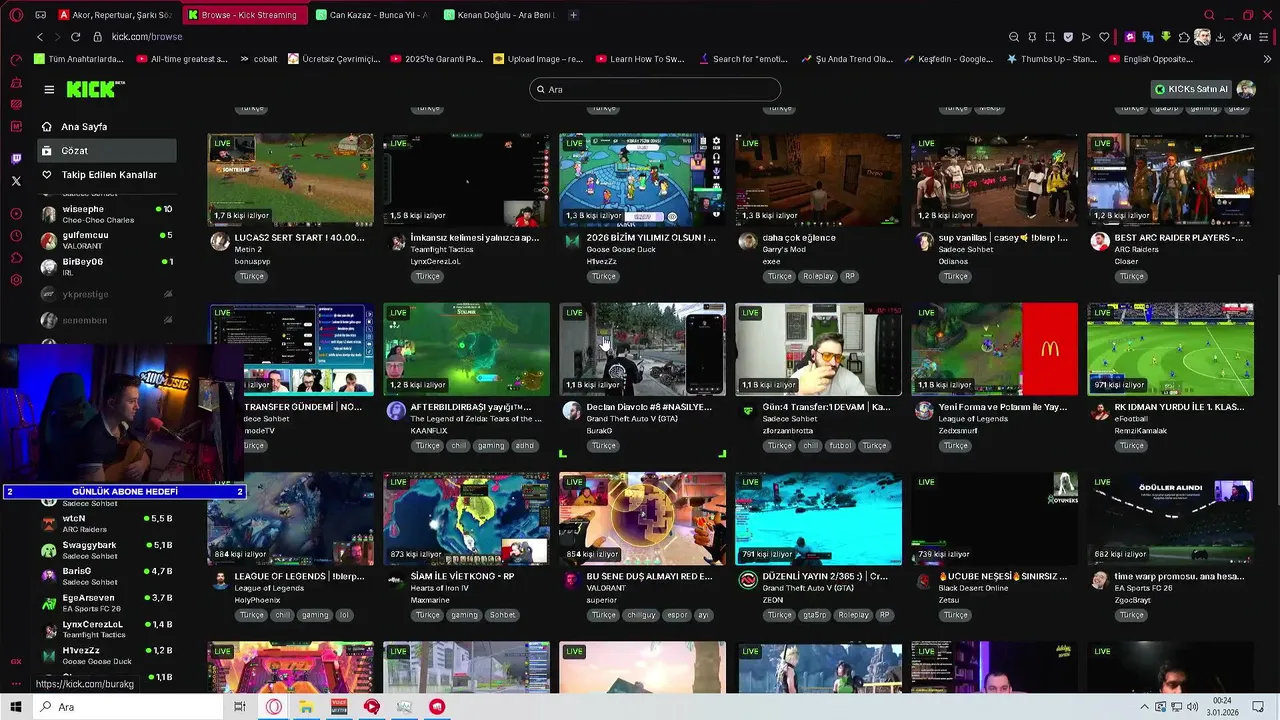Click the chillguy tag under BU SENE DUŞ ALMAYI
1280x720 pixels.
point(641,615)
